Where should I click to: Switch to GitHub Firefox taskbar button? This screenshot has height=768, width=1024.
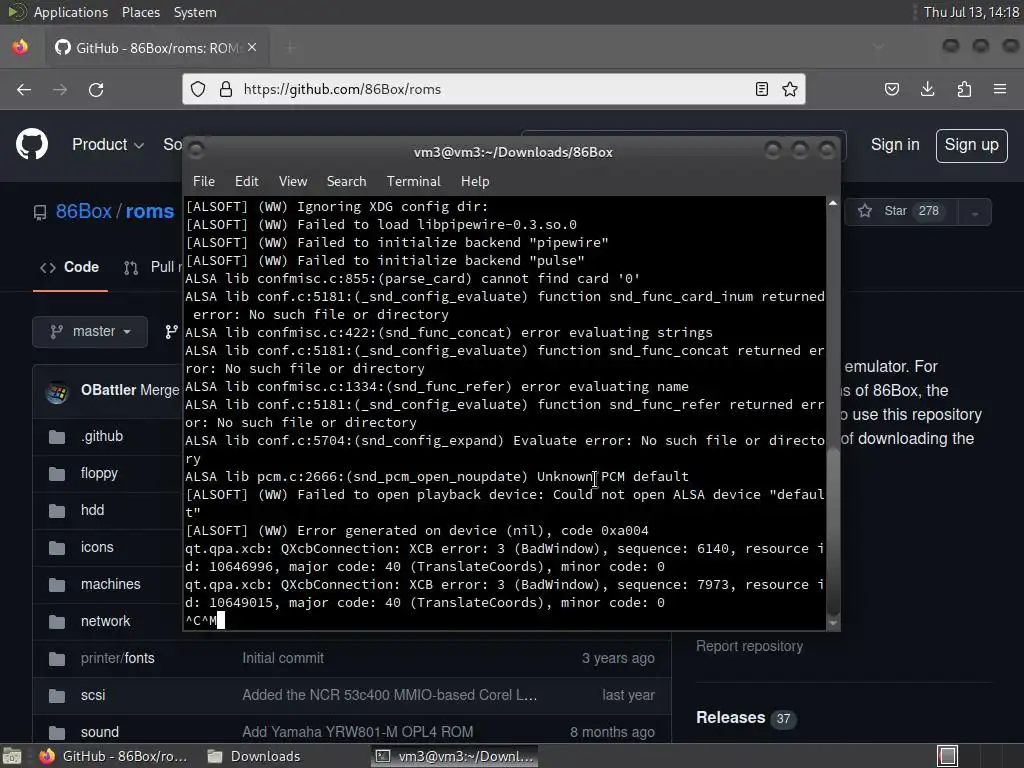click(114, 756)
